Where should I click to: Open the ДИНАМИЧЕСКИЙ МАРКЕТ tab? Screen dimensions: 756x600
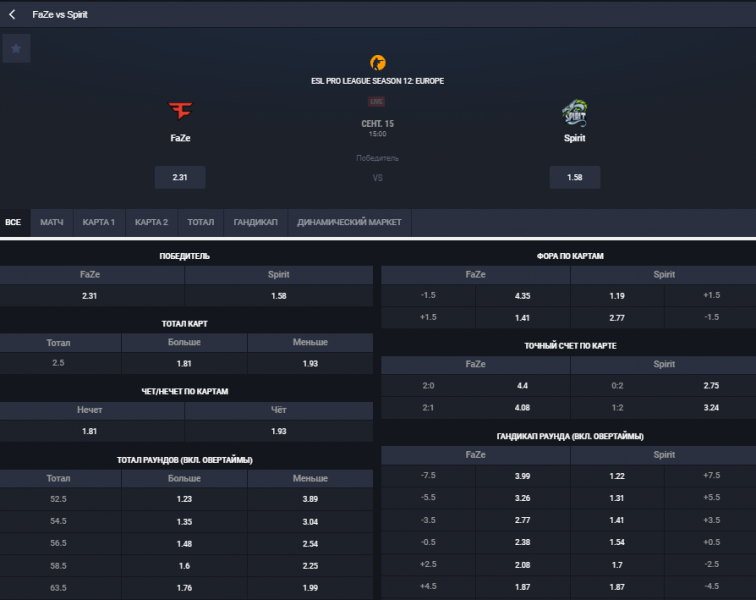(x=349, y=222)
